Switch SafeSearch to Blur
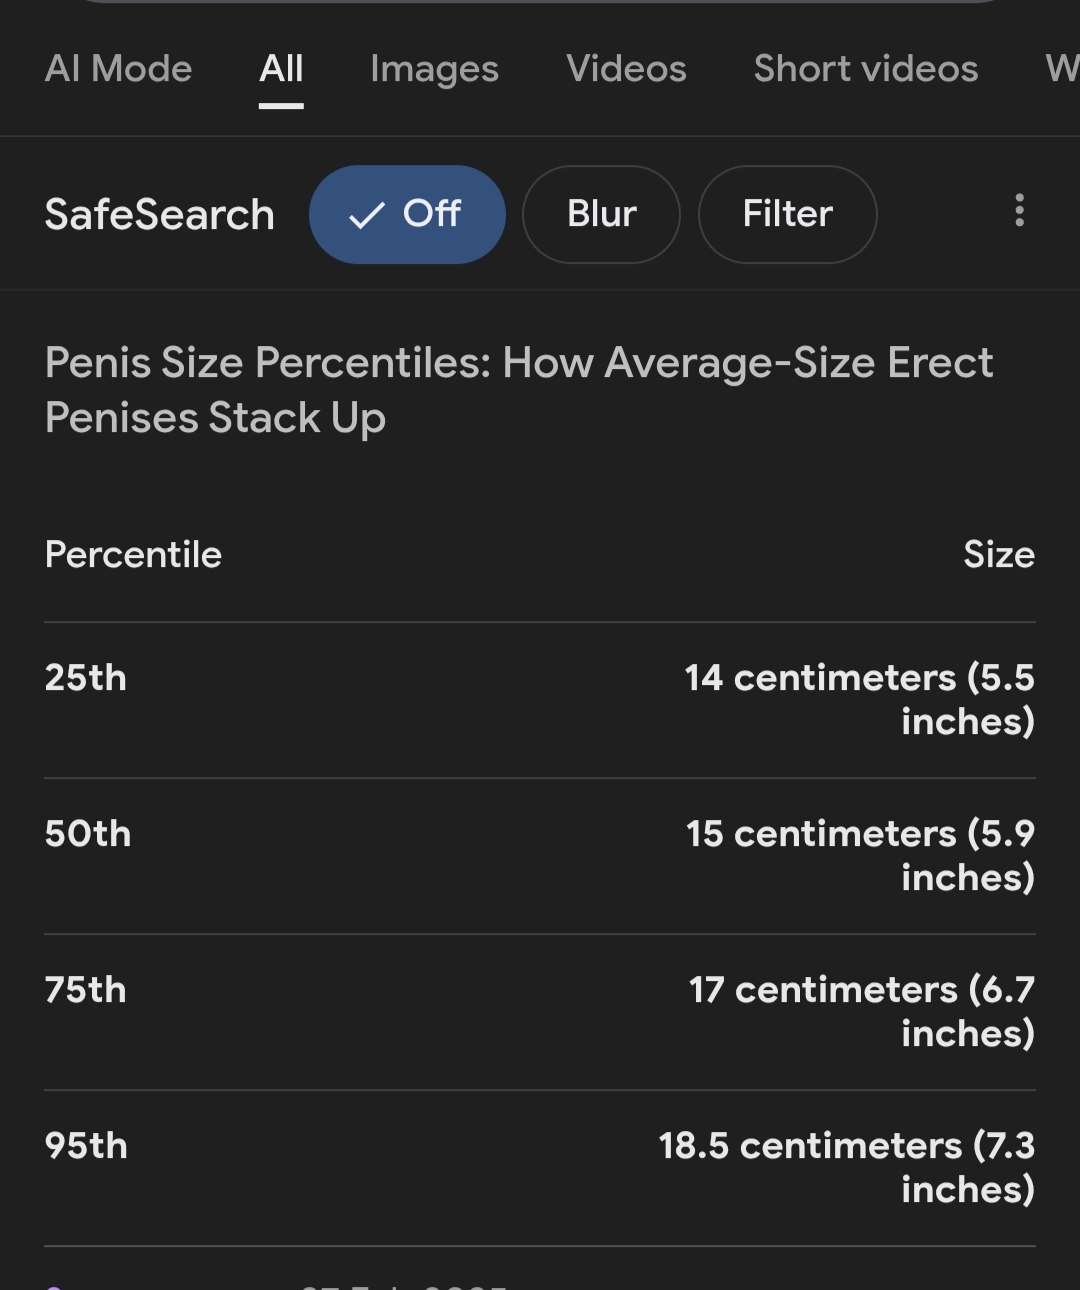 point(601,214)
